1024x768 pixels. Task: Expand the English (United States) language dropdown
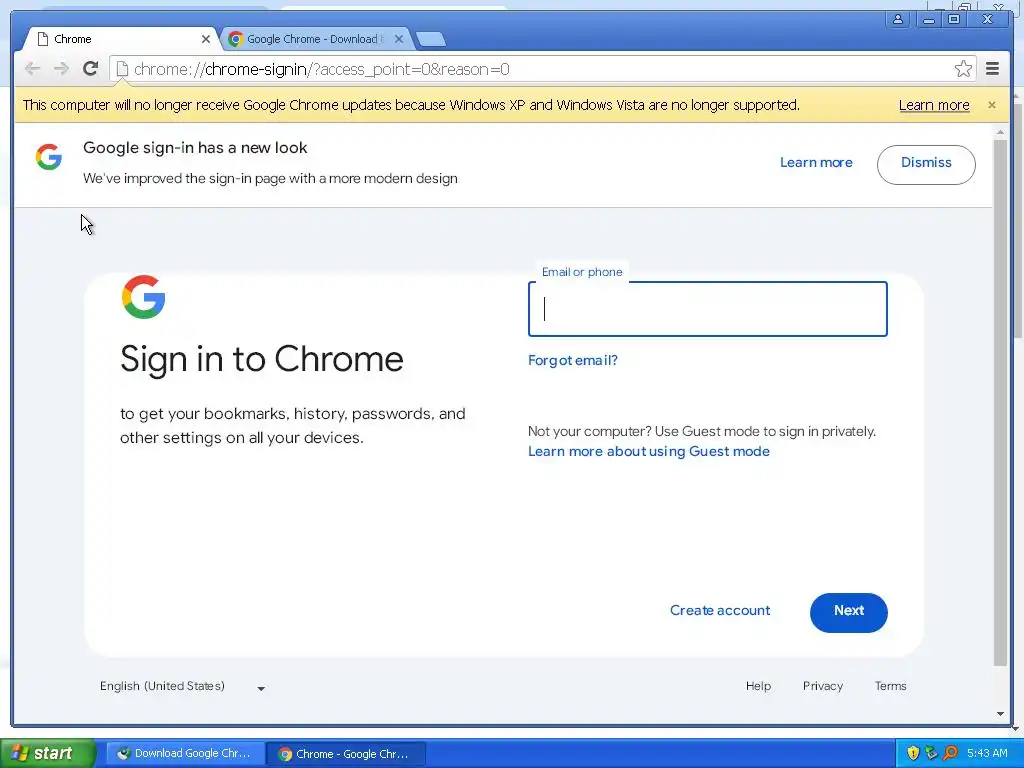click(x=182, y=686)
